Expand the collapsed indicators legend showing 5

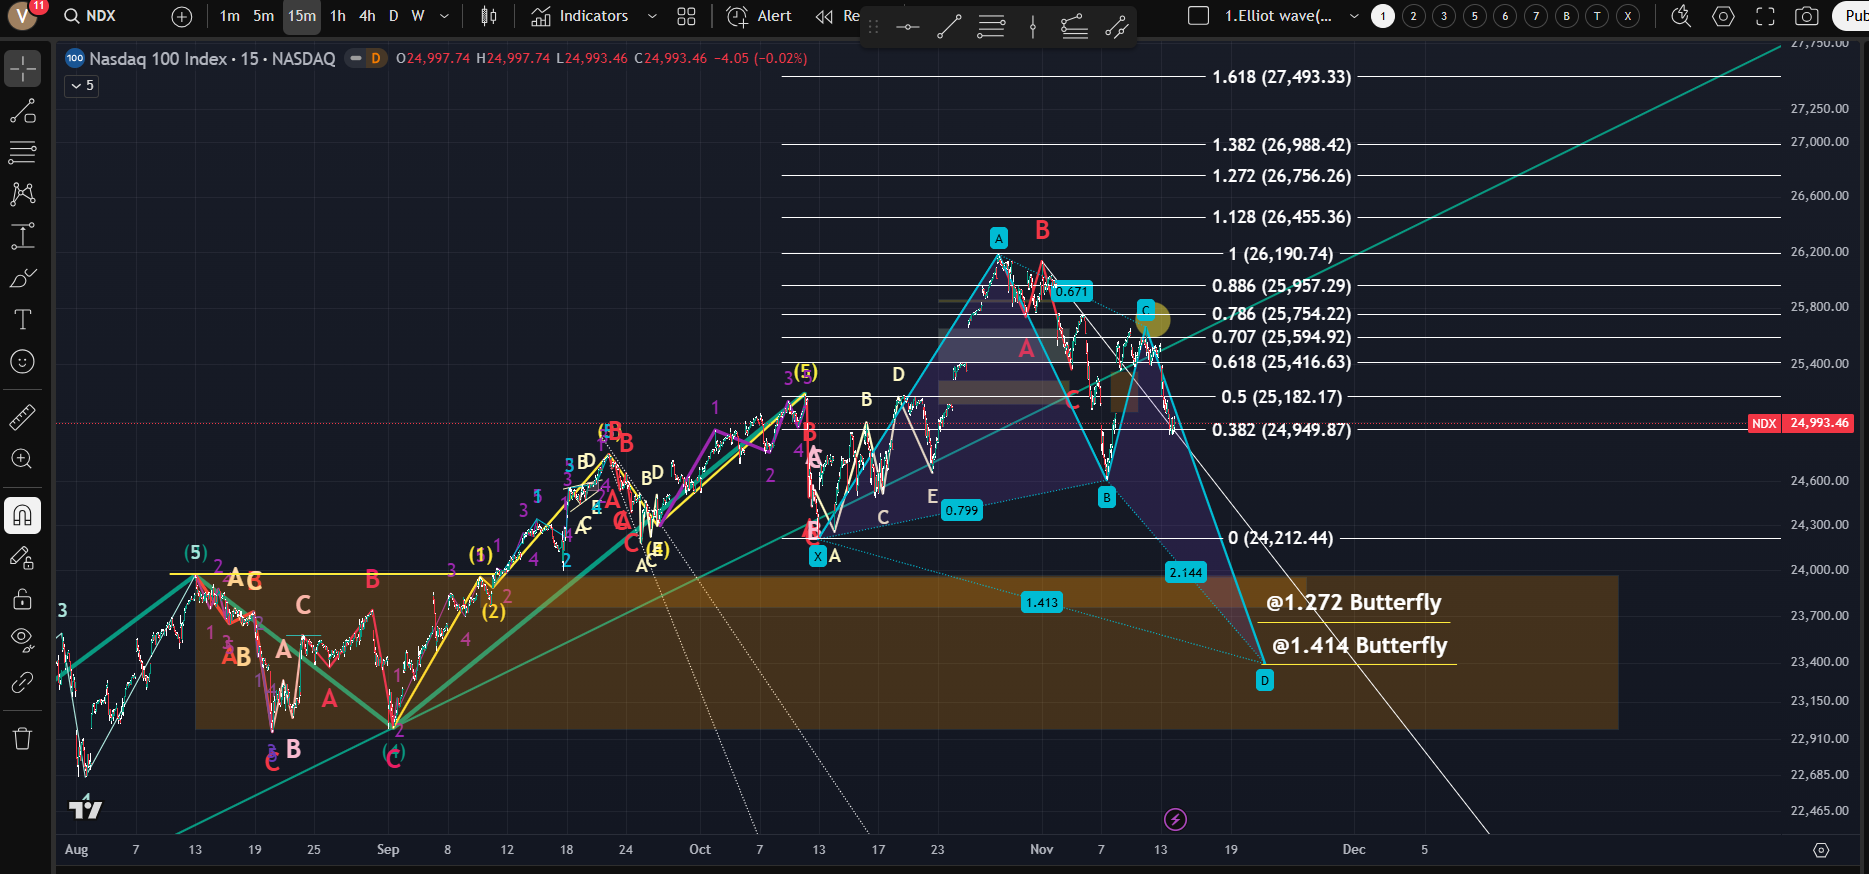[x=81, y=86]
